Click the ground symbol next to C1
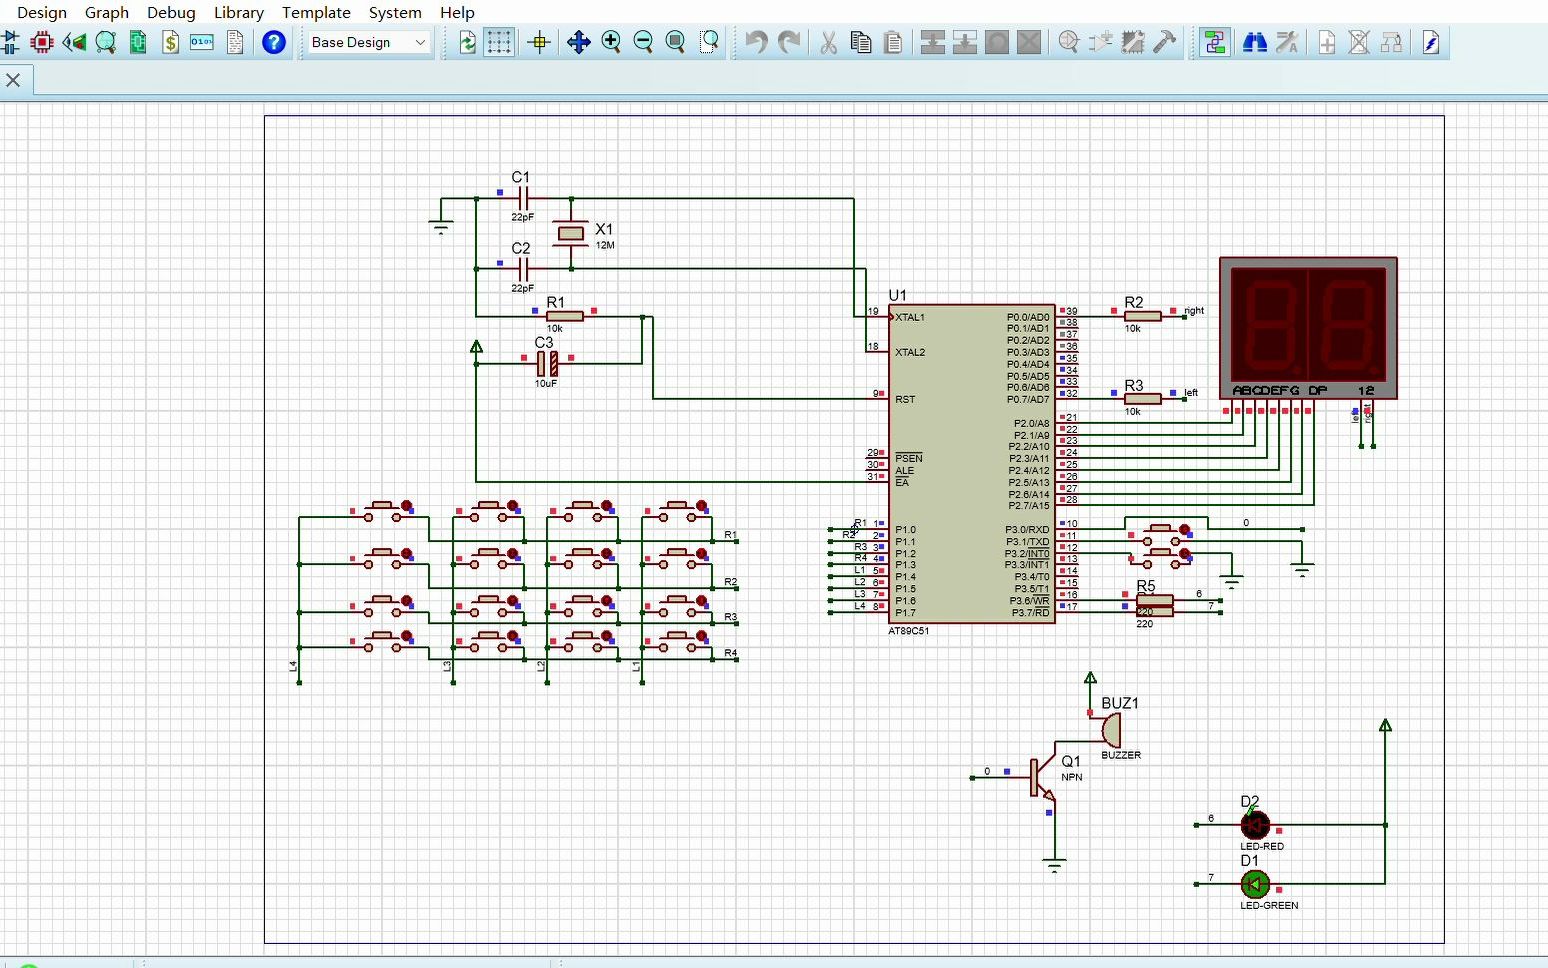This screenshot has width=1548, height=968. point(441,227)
